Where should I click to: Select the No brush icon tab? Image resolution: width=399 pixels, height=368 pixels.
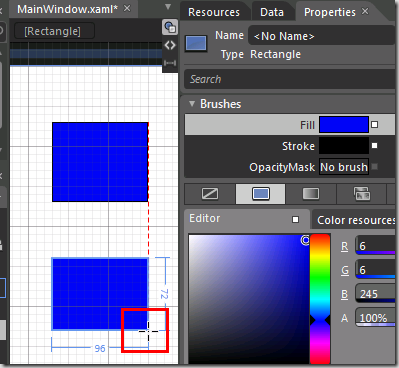pyautogui.click(x=210, y=194)
